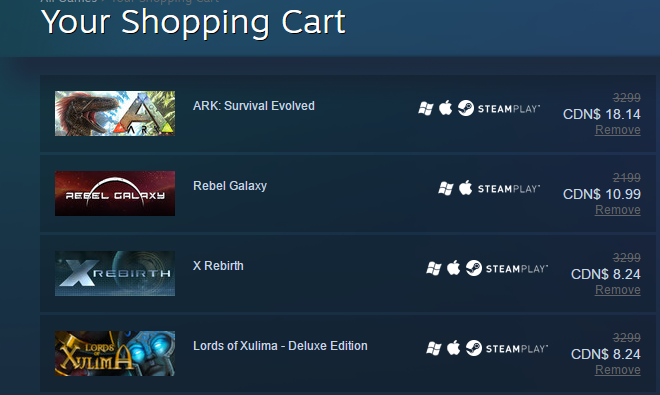660x395 pixels.
Task: Click the ARK game banner thumbnail
Action: (x=115, y=113)
